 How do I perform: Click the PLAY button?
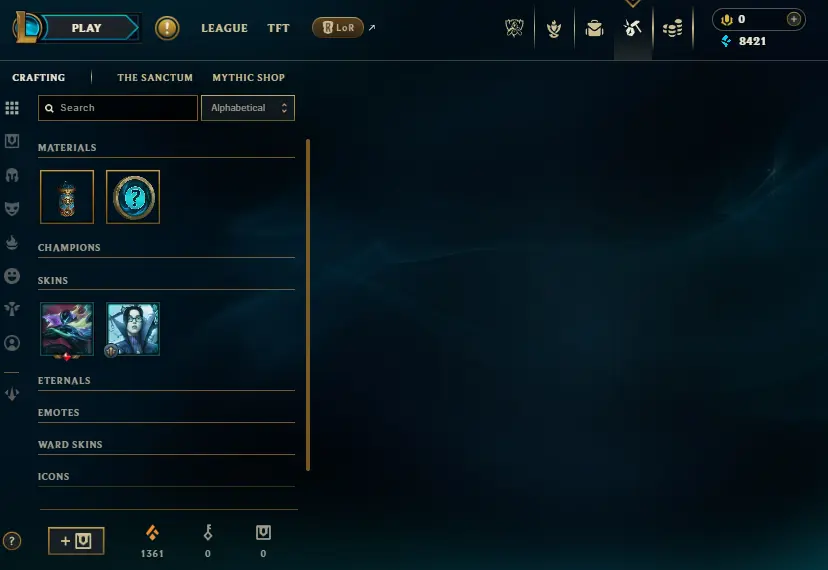86,28
